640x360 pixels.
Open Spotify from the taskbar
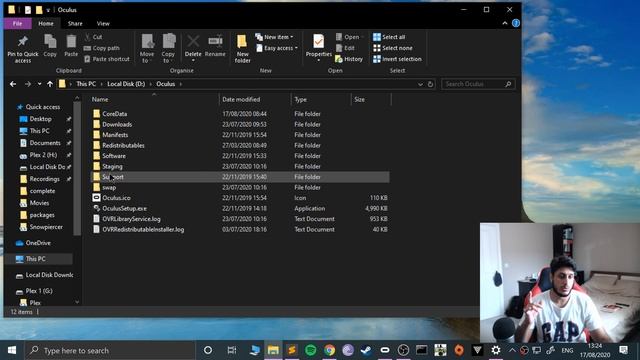tap(311, 350)
